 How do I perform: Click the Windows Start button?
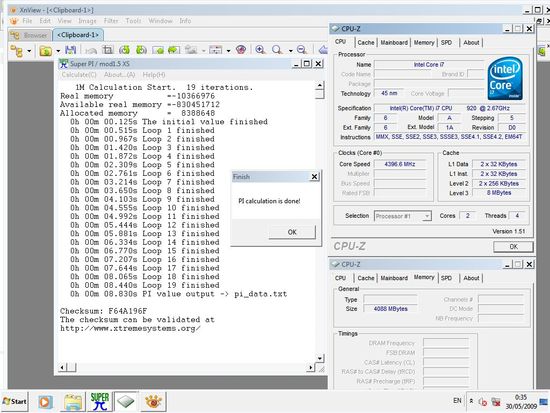pos(14,401)
